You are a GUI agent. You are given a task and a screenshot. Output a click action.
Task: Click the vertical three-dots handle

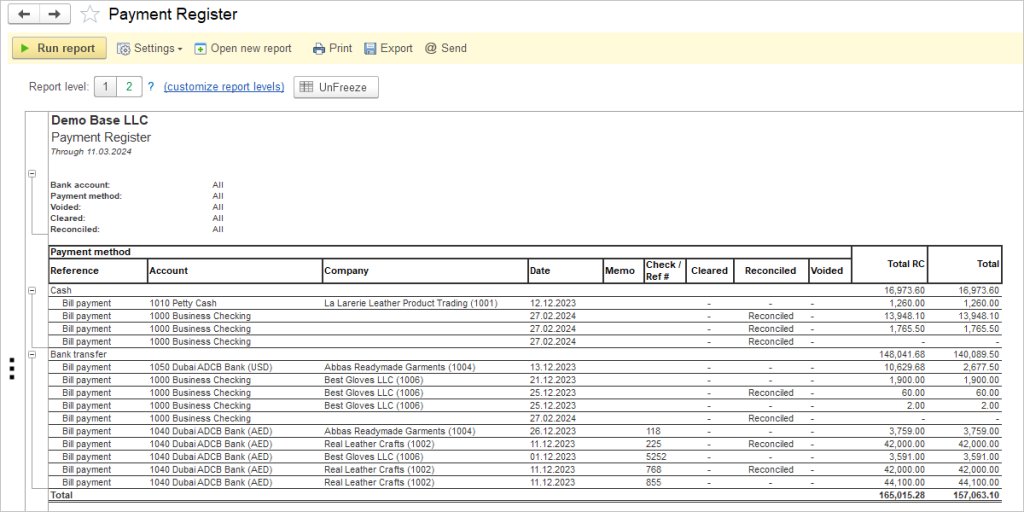pyautogui.click(x=11, y=368)
